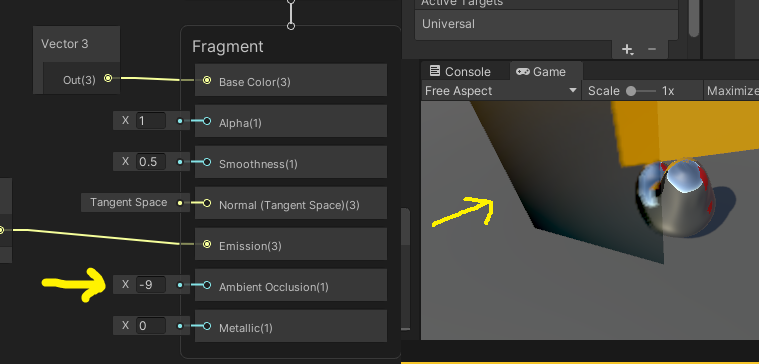Edit the Alpha X value field
This screenshot has width=759, height=364.
151,121
